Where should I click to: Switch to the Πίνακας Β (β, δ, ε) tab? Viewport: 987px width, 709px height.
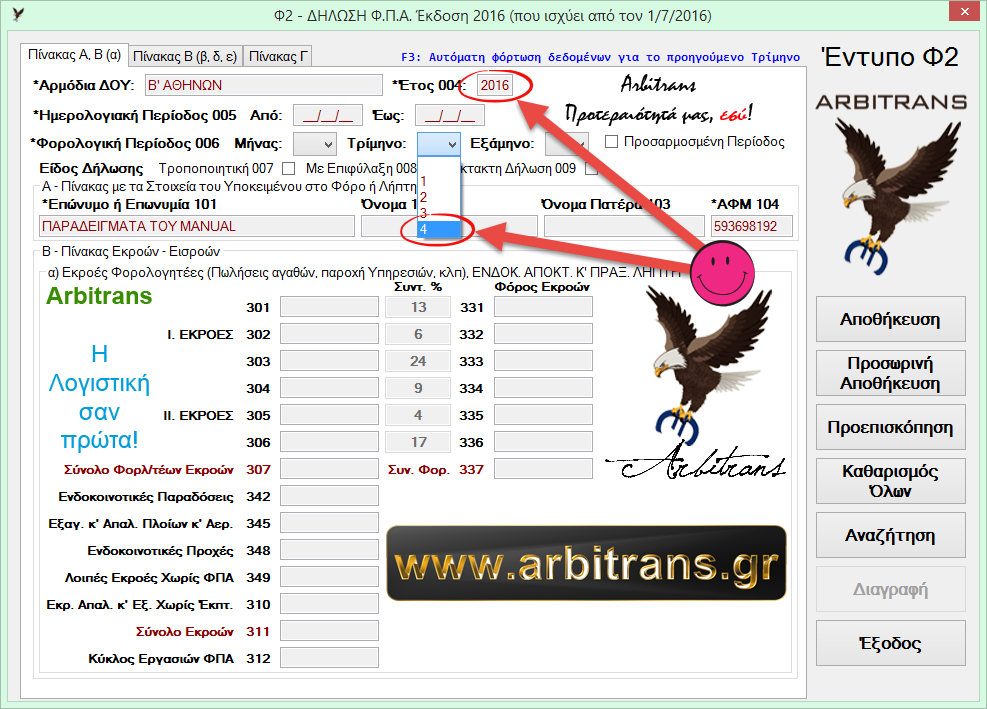pos(184,57)
